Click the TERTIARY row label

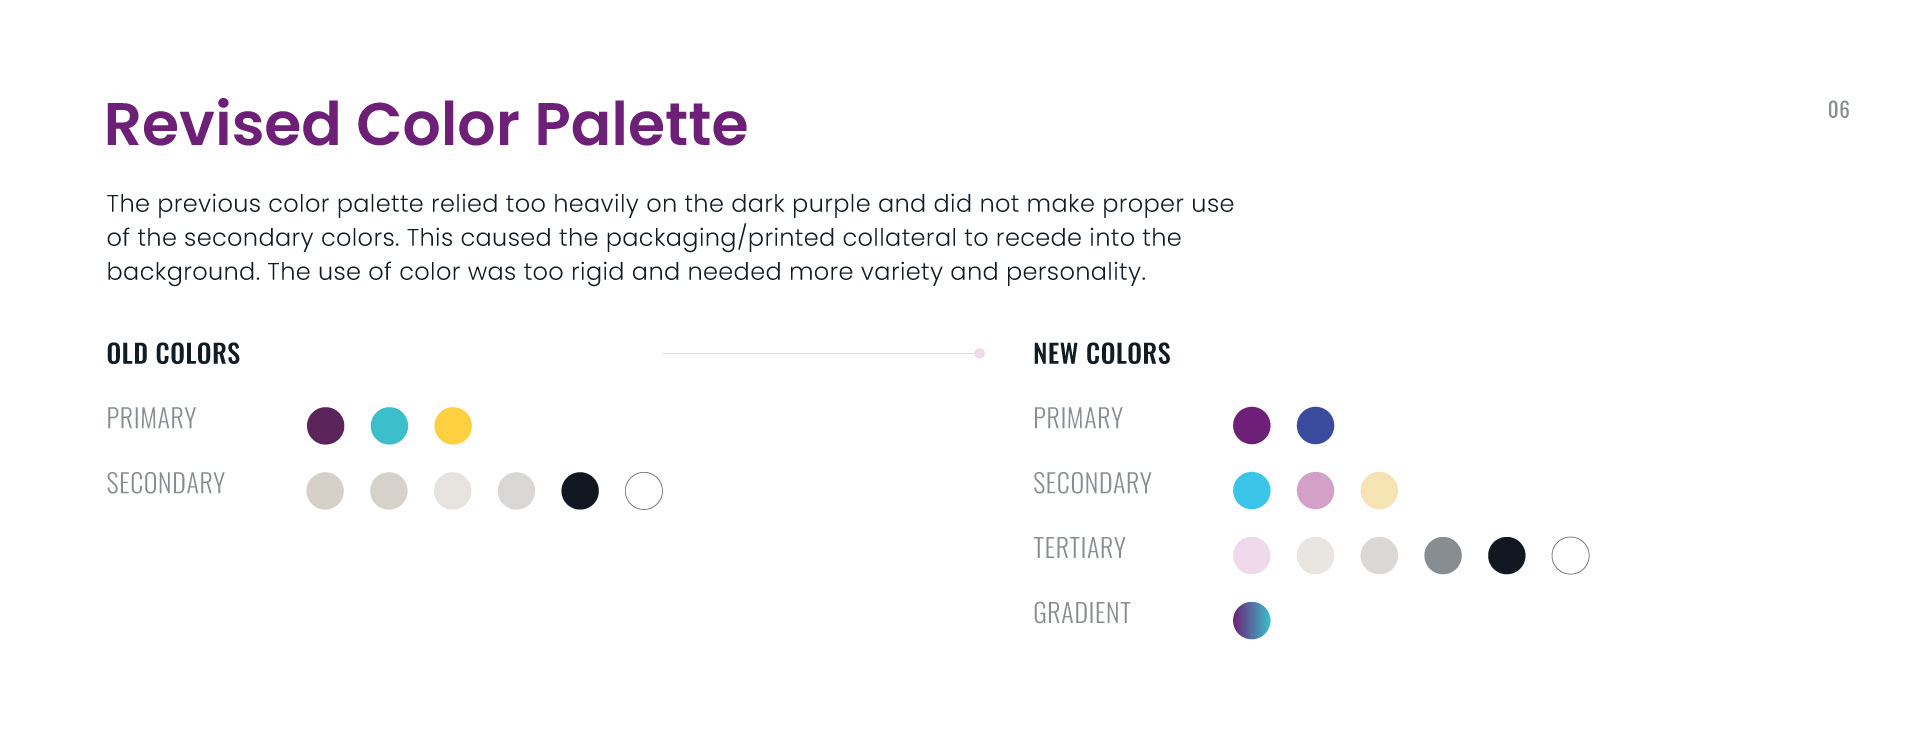pos(1079,548)
